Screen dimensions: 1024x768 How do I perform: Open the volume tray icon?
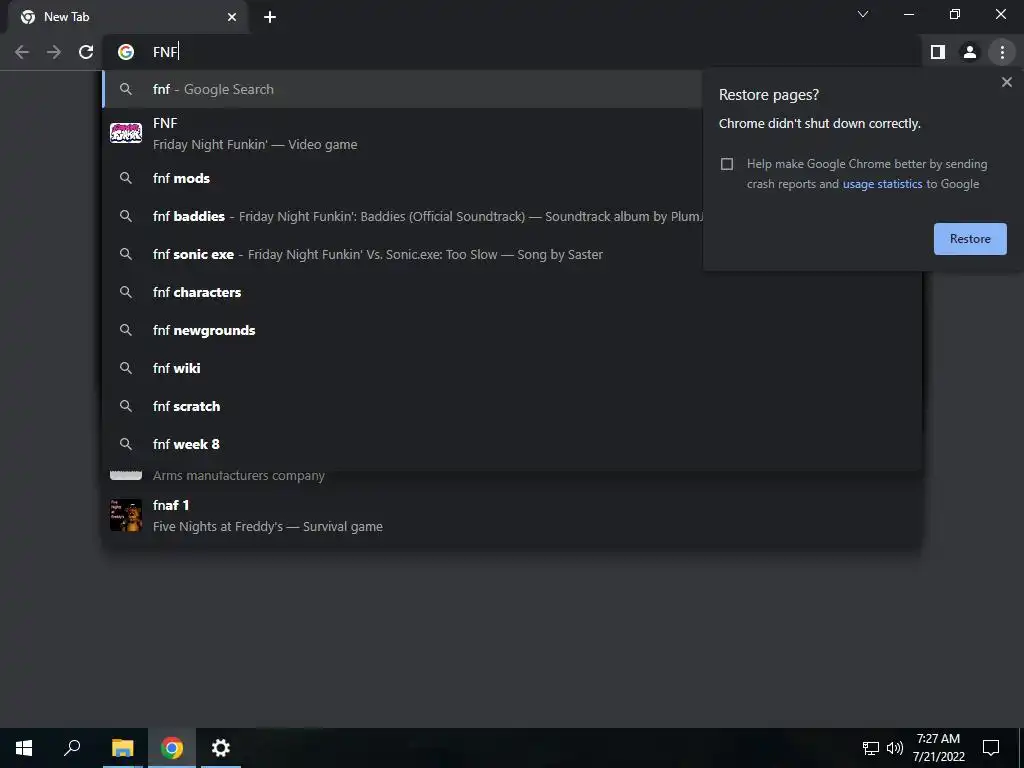click(895, 748)
